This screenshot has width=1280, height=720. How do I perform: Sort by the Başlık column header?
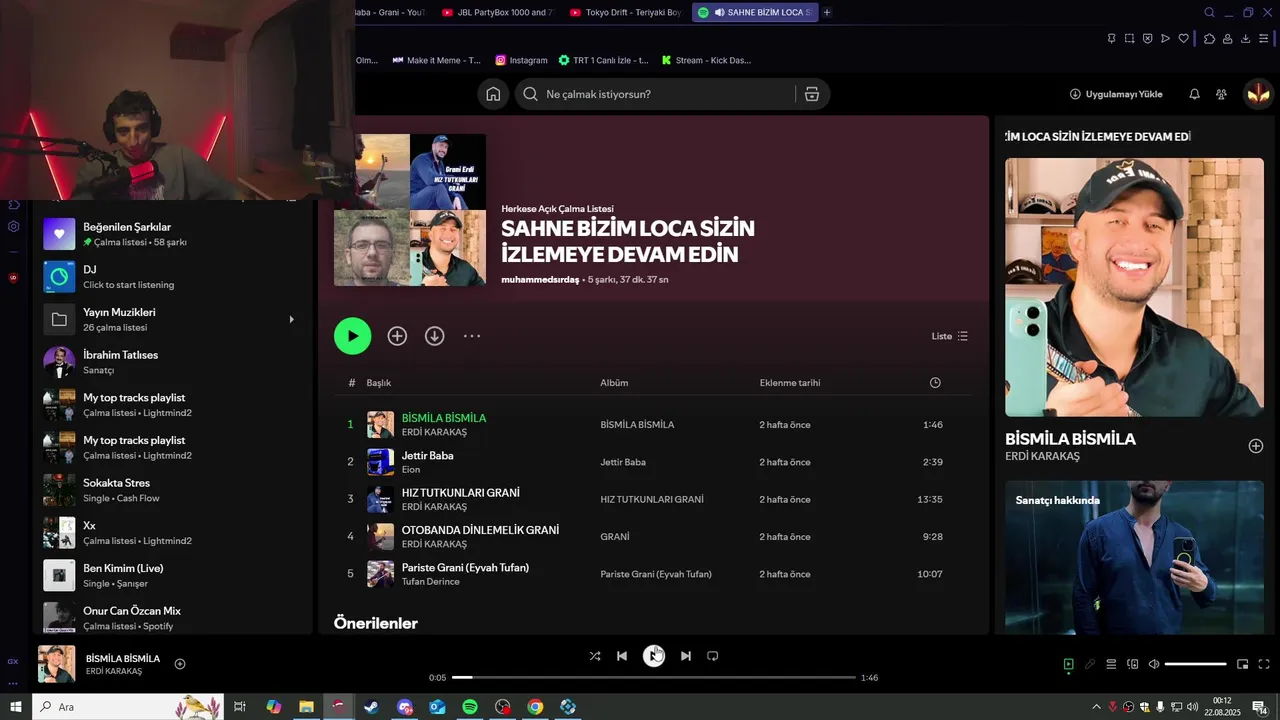pyautogui.click(x=379, y=383)
